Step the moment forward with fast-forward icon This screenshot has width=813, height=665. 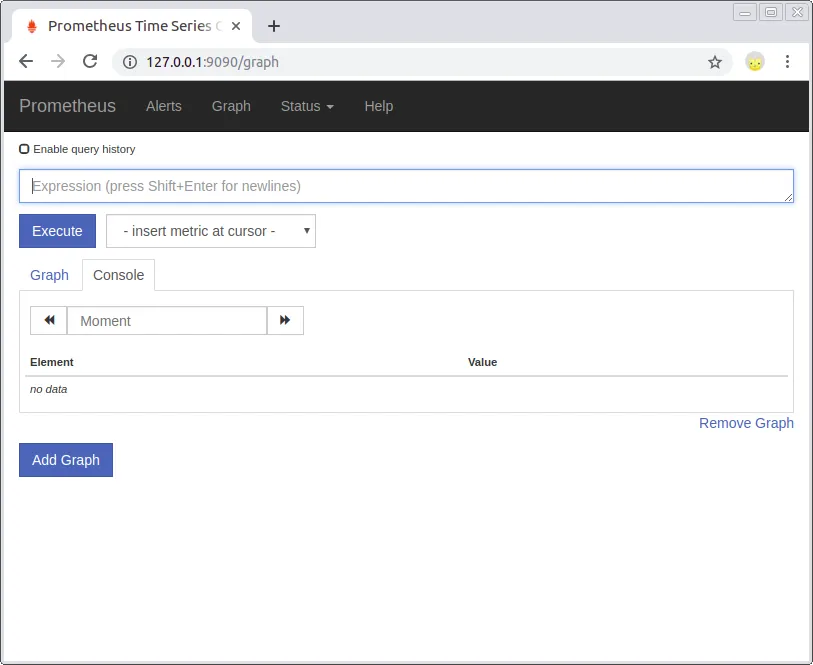point(285,320)
